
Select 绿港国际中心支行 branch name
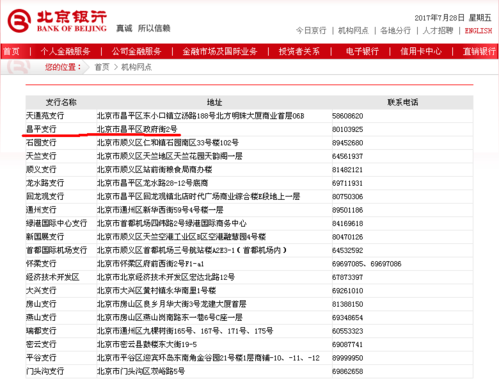[x=56, y=223]
